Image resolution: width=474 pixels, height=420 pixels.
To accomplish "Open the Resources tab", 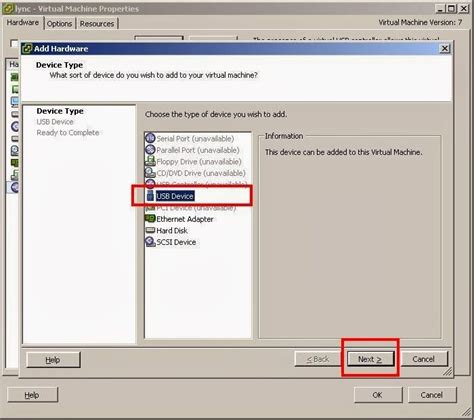I will click(x=97, y=24).
